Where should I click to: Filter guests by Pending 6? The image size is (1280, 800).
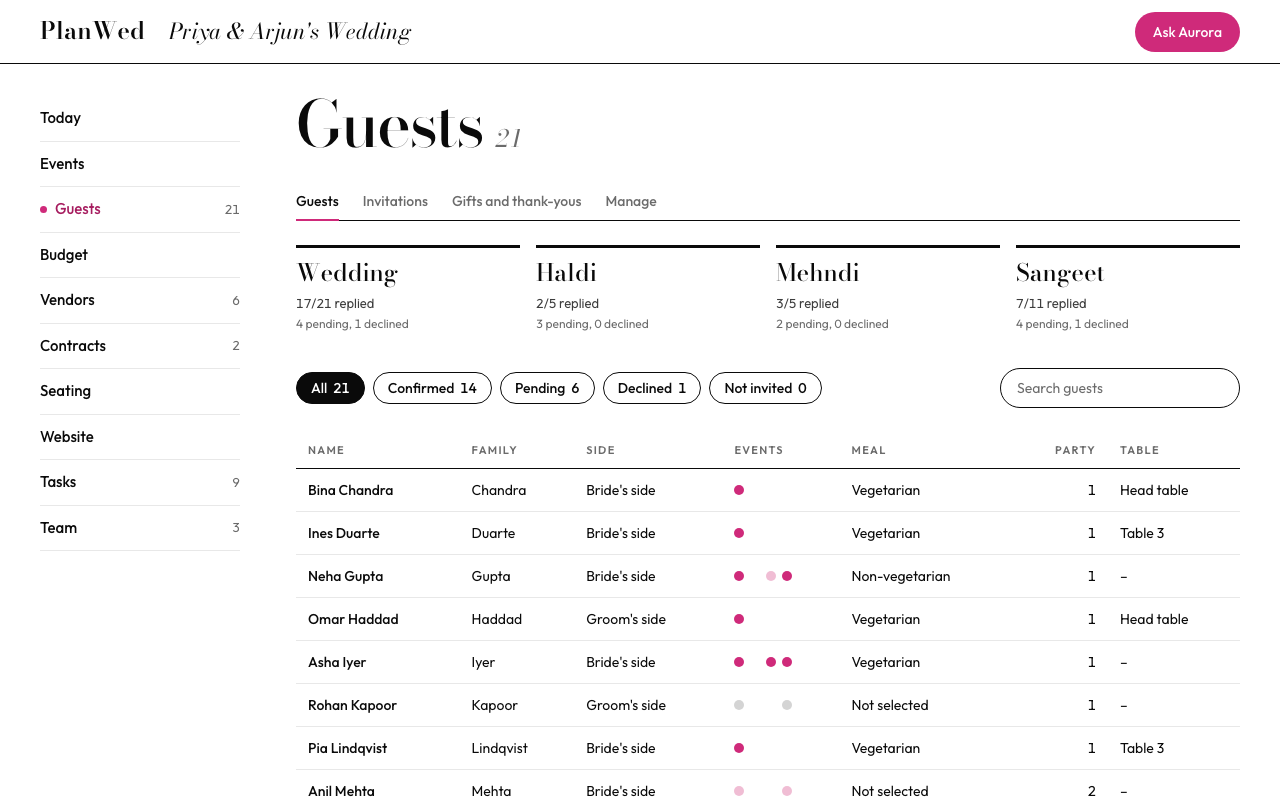tap(547, 388)
